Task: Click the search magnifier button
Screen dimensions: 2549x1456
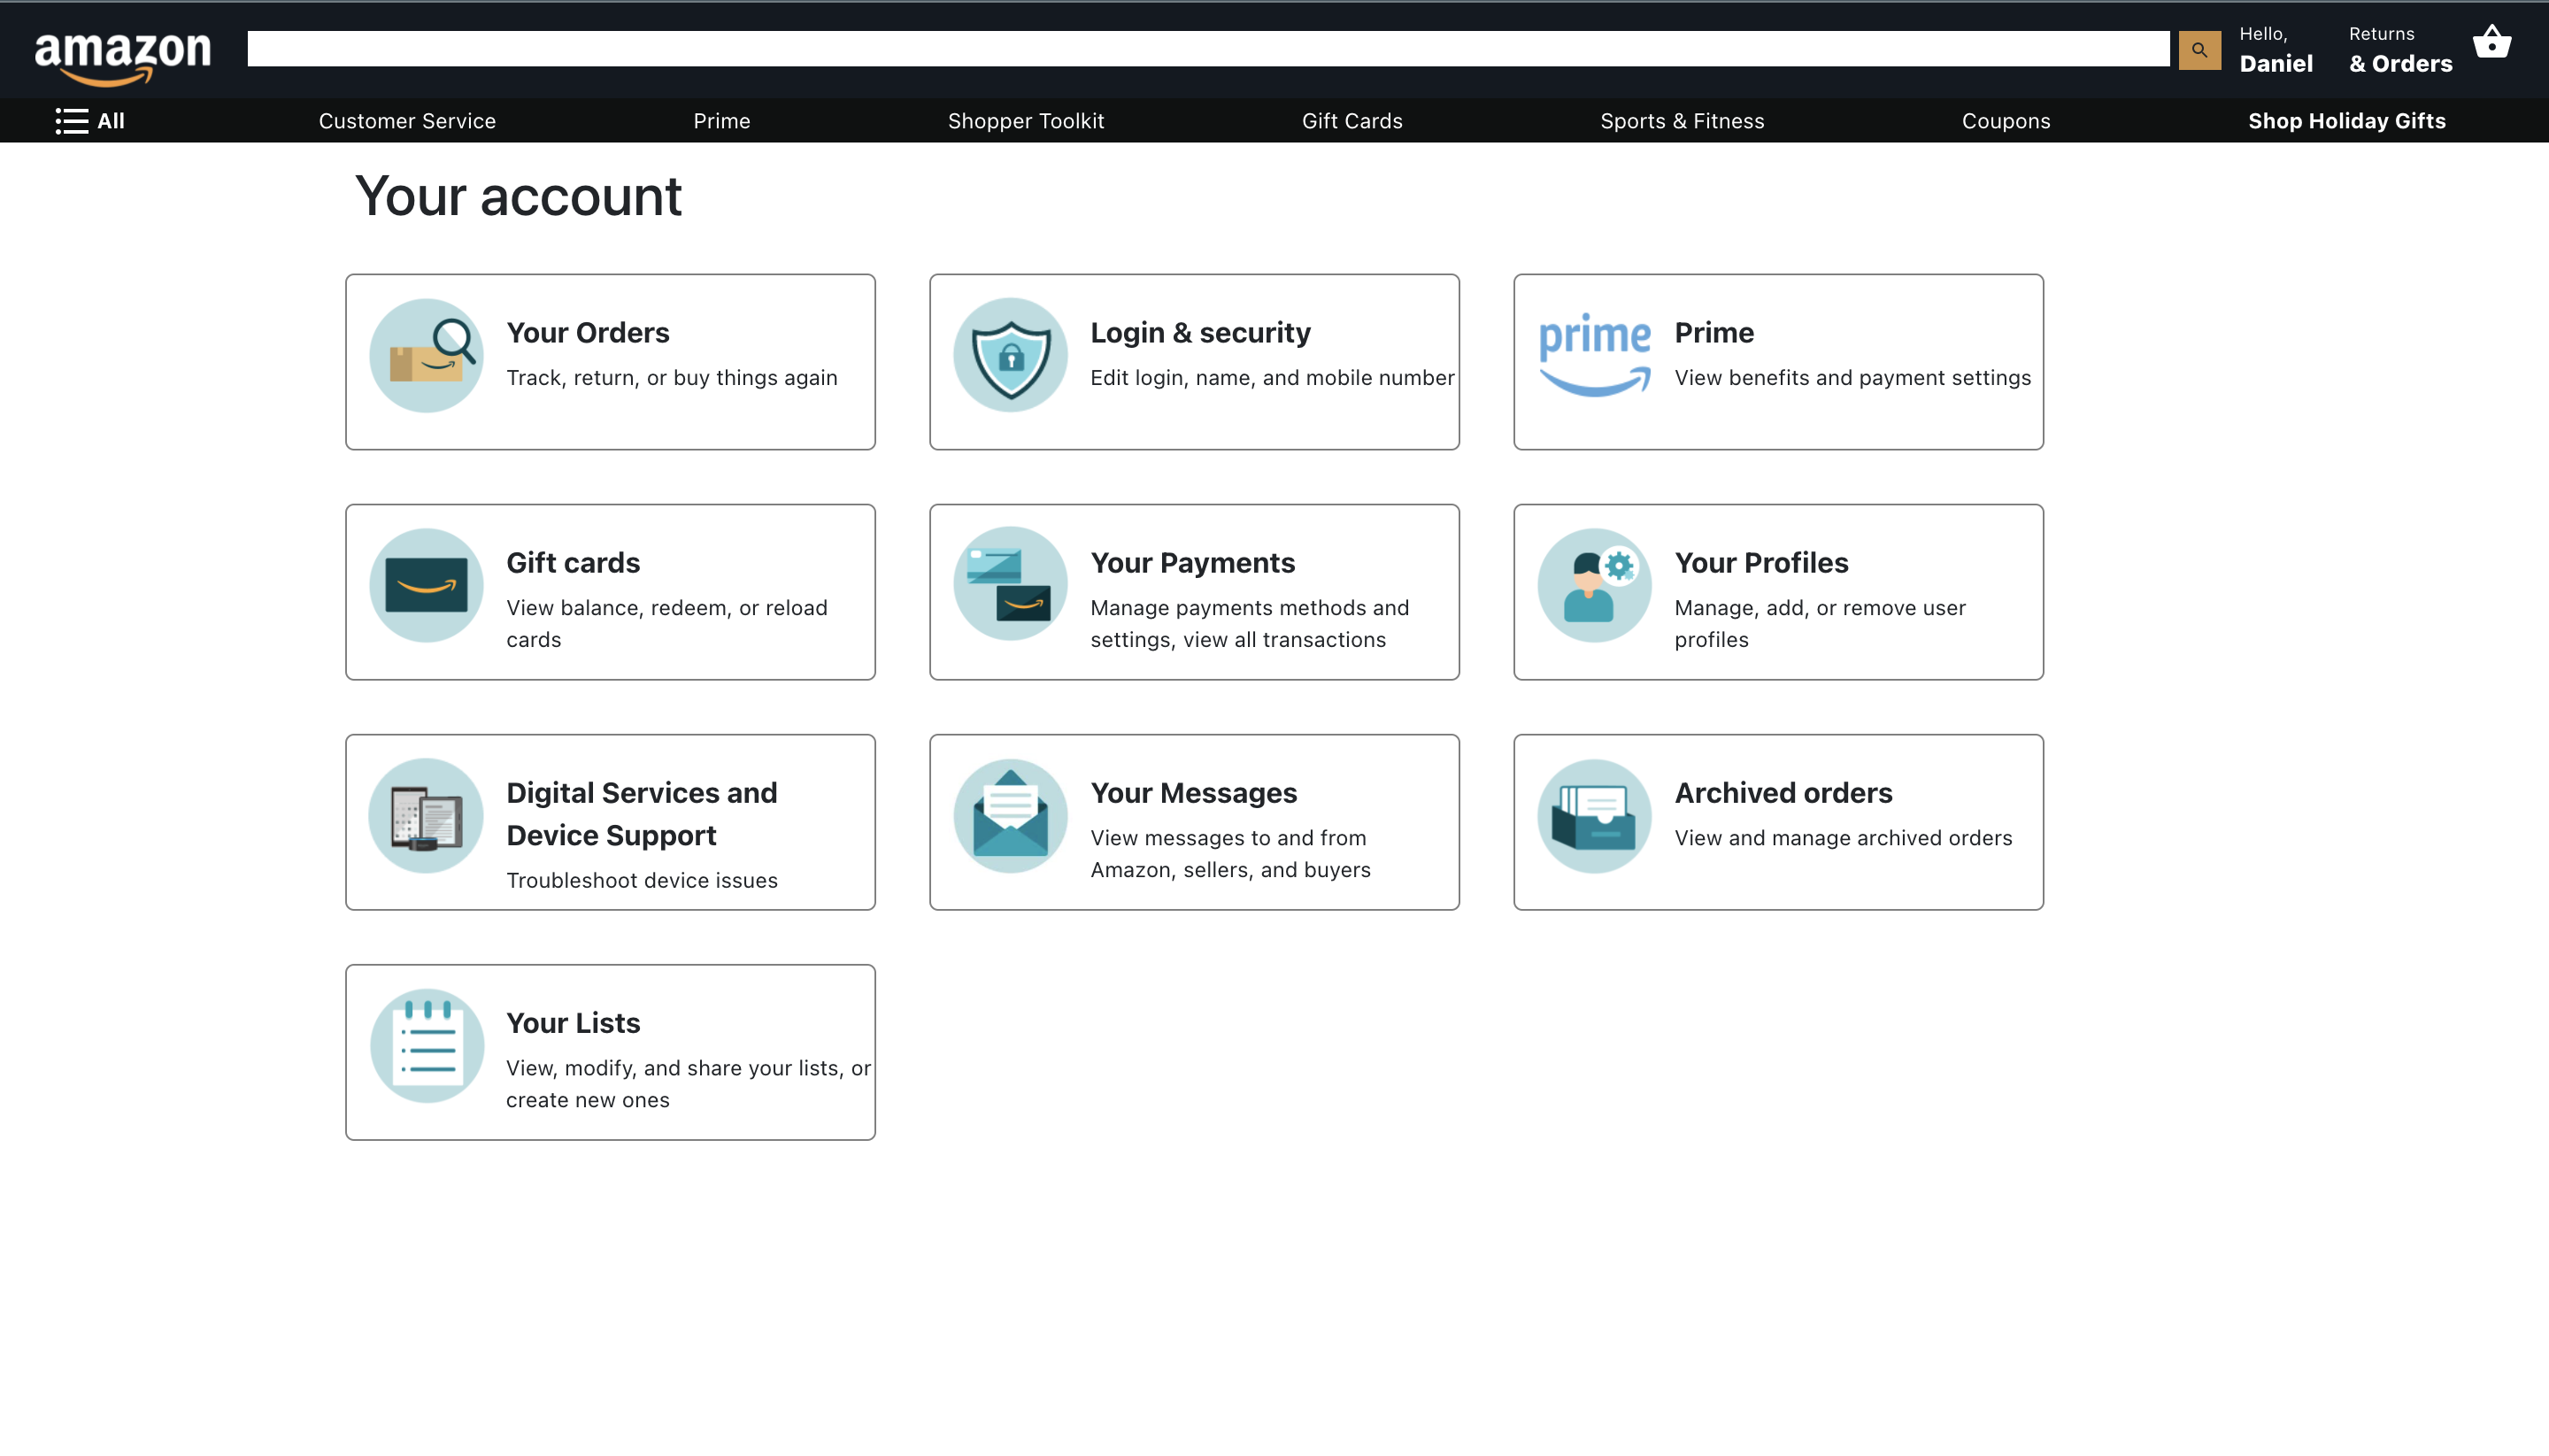Action: pos(2199,50)
